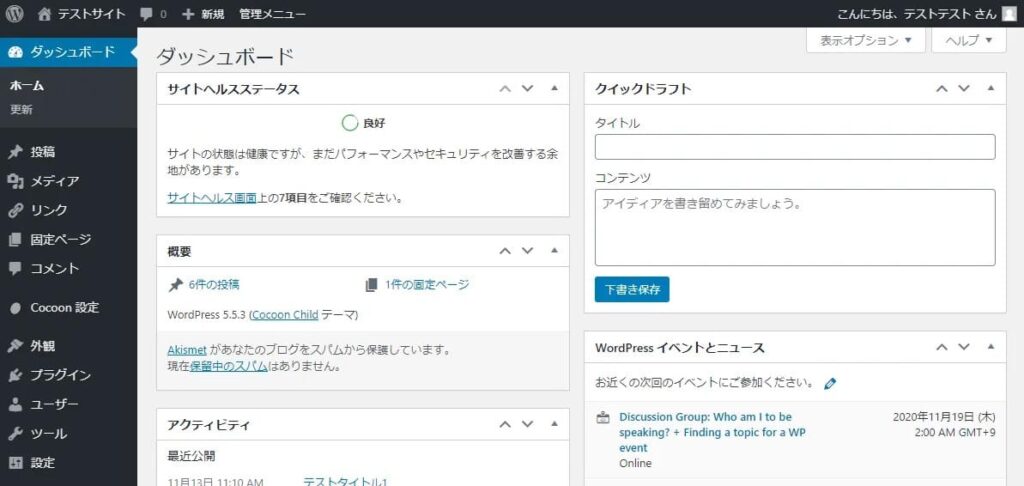The width and height of the screenshot is (1024, 486).
Task: Open 保留中のスパム link
Action: pos(229,366)
